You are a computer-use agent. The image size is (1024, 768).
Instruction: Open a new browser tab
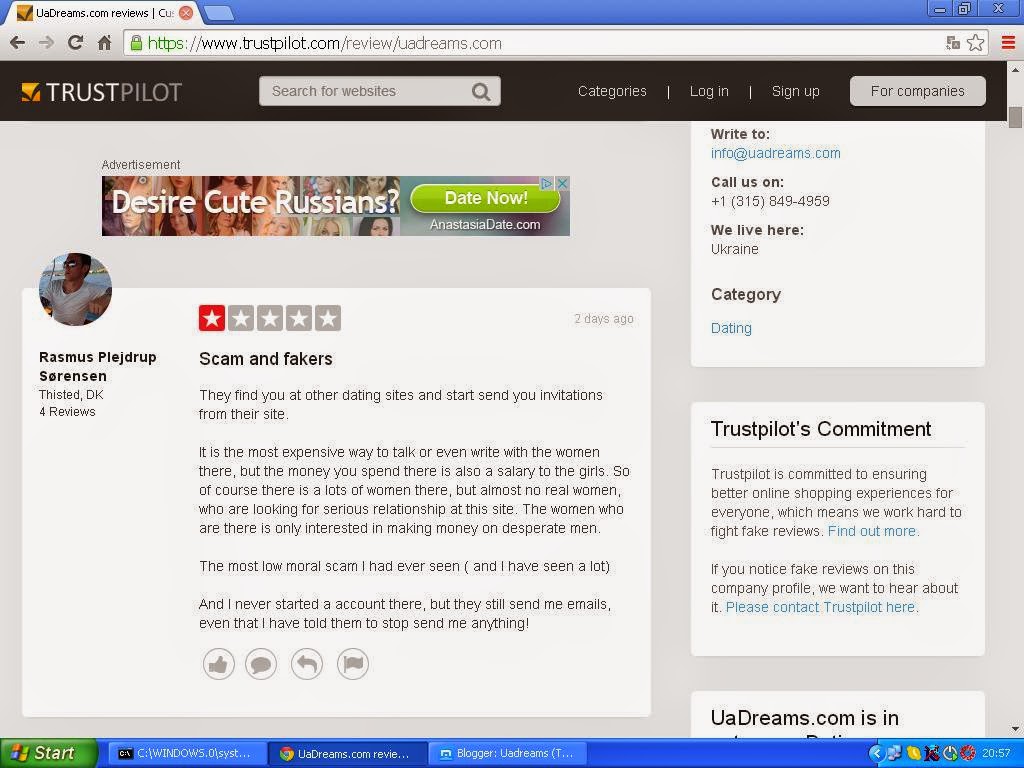[219, 12]
